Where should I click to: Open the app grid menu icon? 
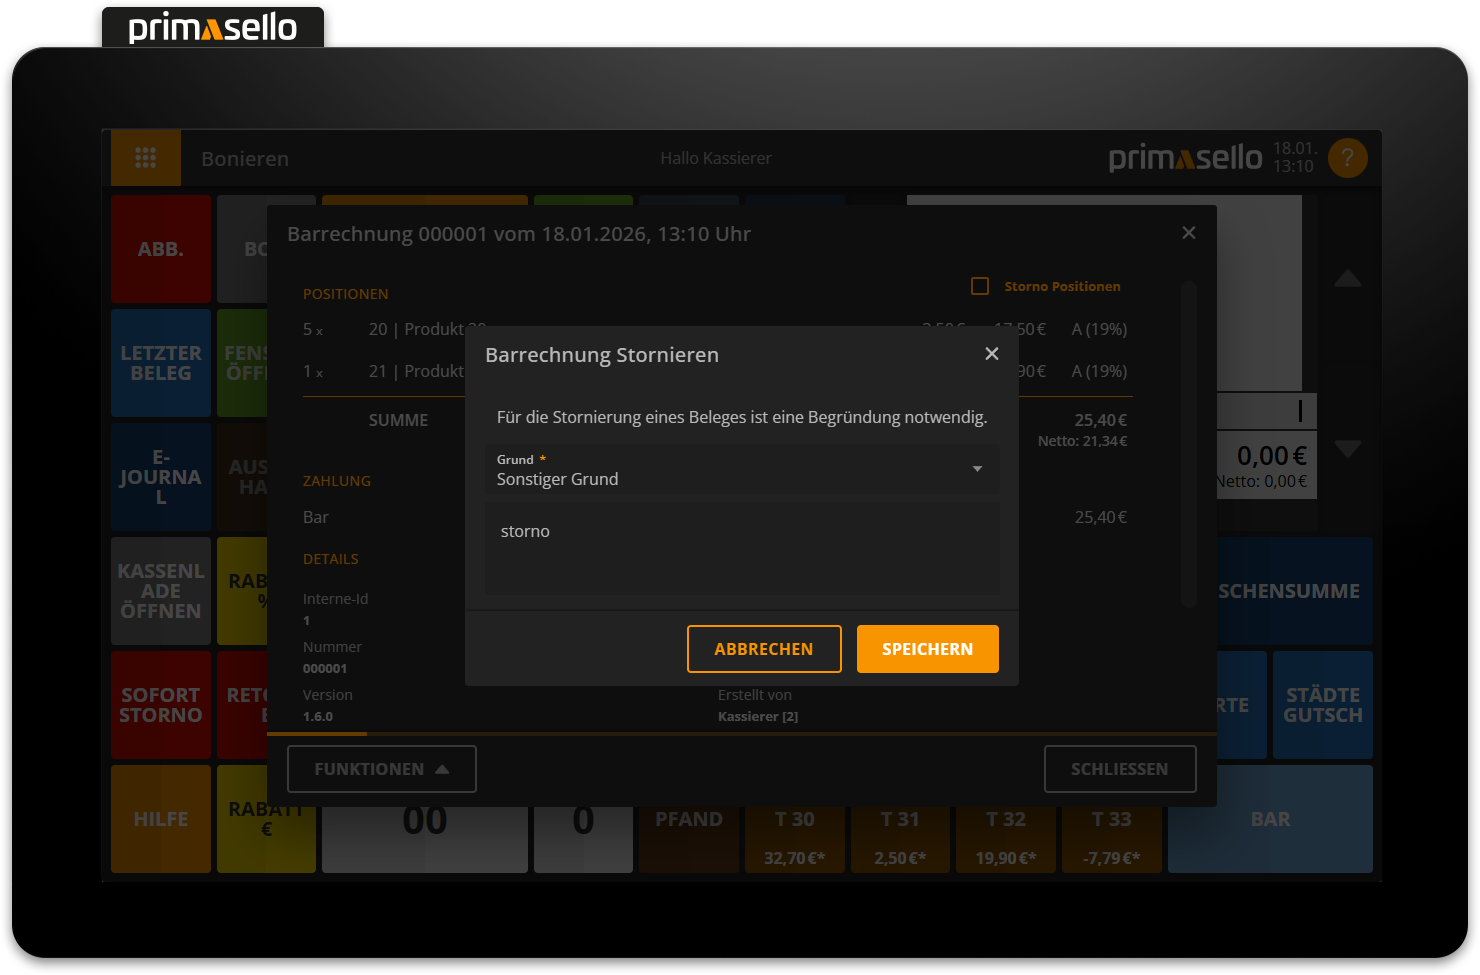[146, 158]
